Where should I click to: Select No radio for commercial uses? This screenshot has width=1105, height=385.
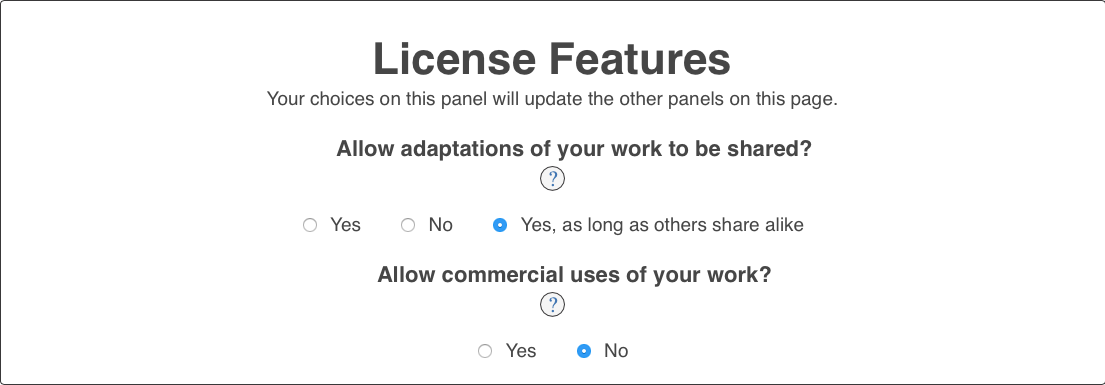[x=584, y=351]
